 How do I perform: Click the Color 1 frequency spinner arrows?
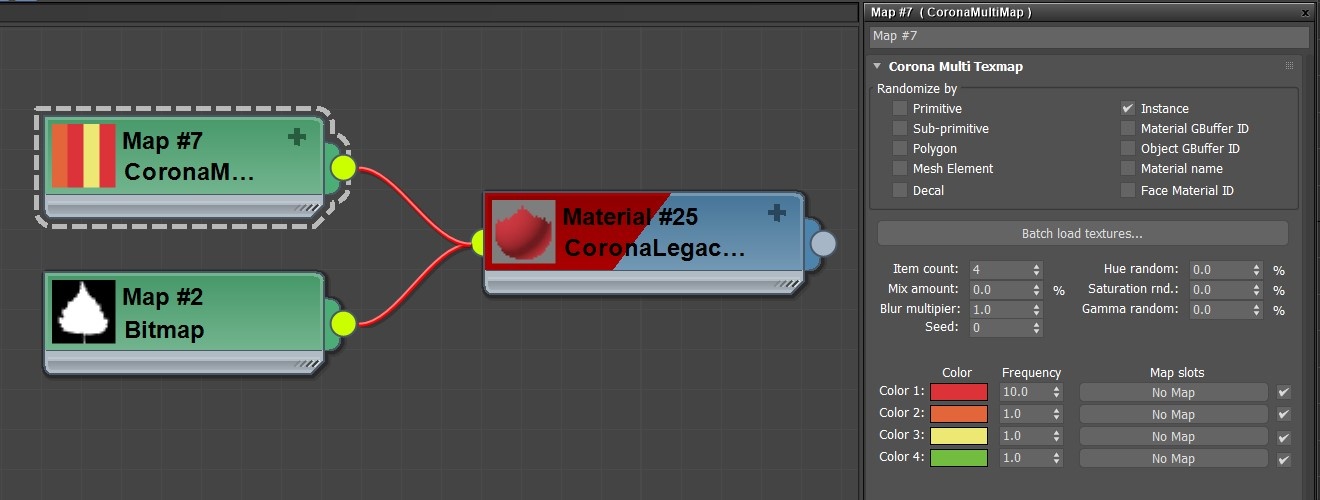click(1057, 392)
